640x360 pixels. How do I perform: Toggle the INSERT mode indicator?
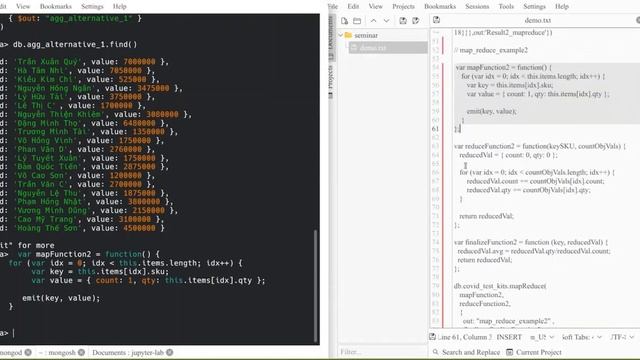(509, 337)
